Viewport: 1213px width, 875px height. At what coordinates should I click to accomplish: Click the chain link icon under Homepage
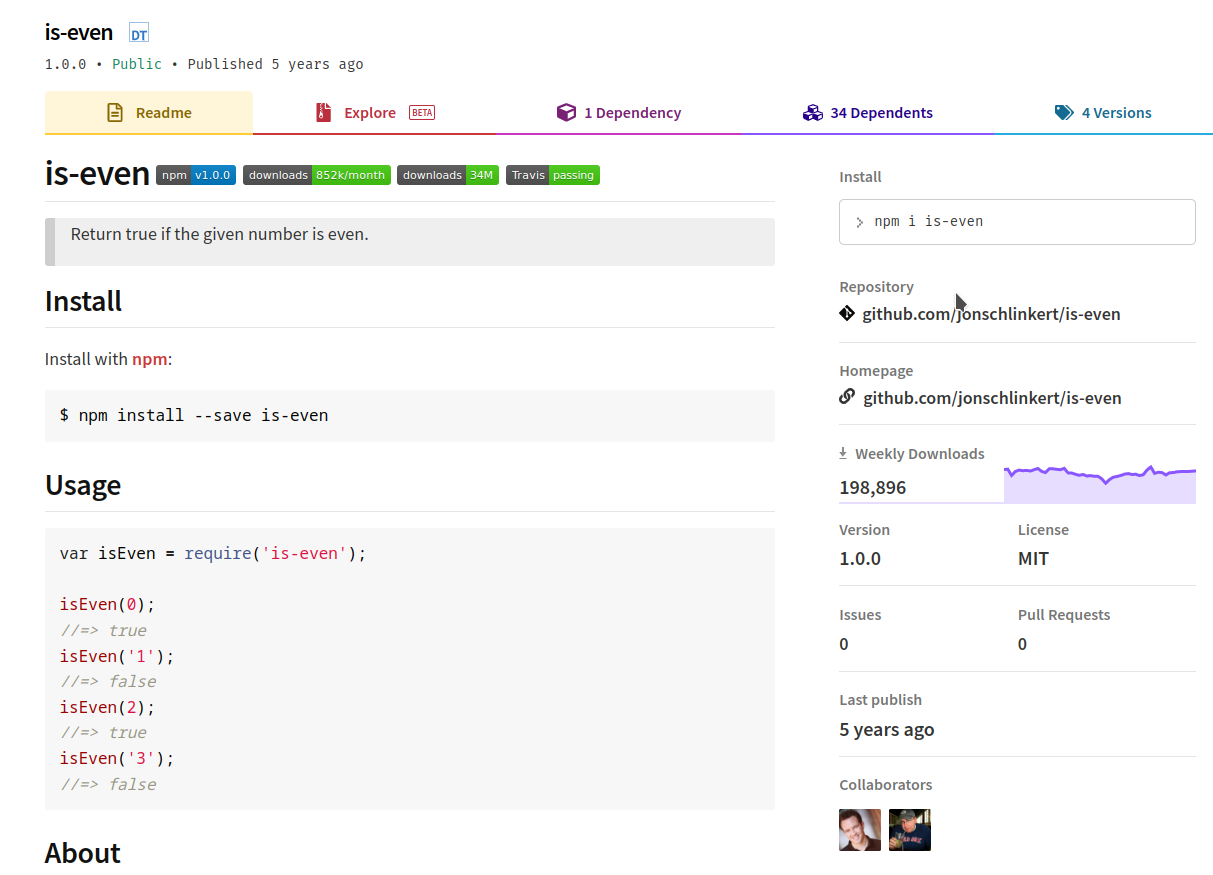(847, 397)
